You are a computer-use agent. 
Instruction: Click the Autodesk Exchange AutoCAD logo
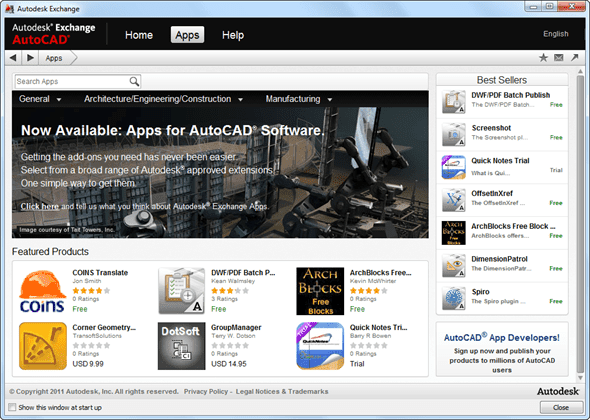coord(53,34)
